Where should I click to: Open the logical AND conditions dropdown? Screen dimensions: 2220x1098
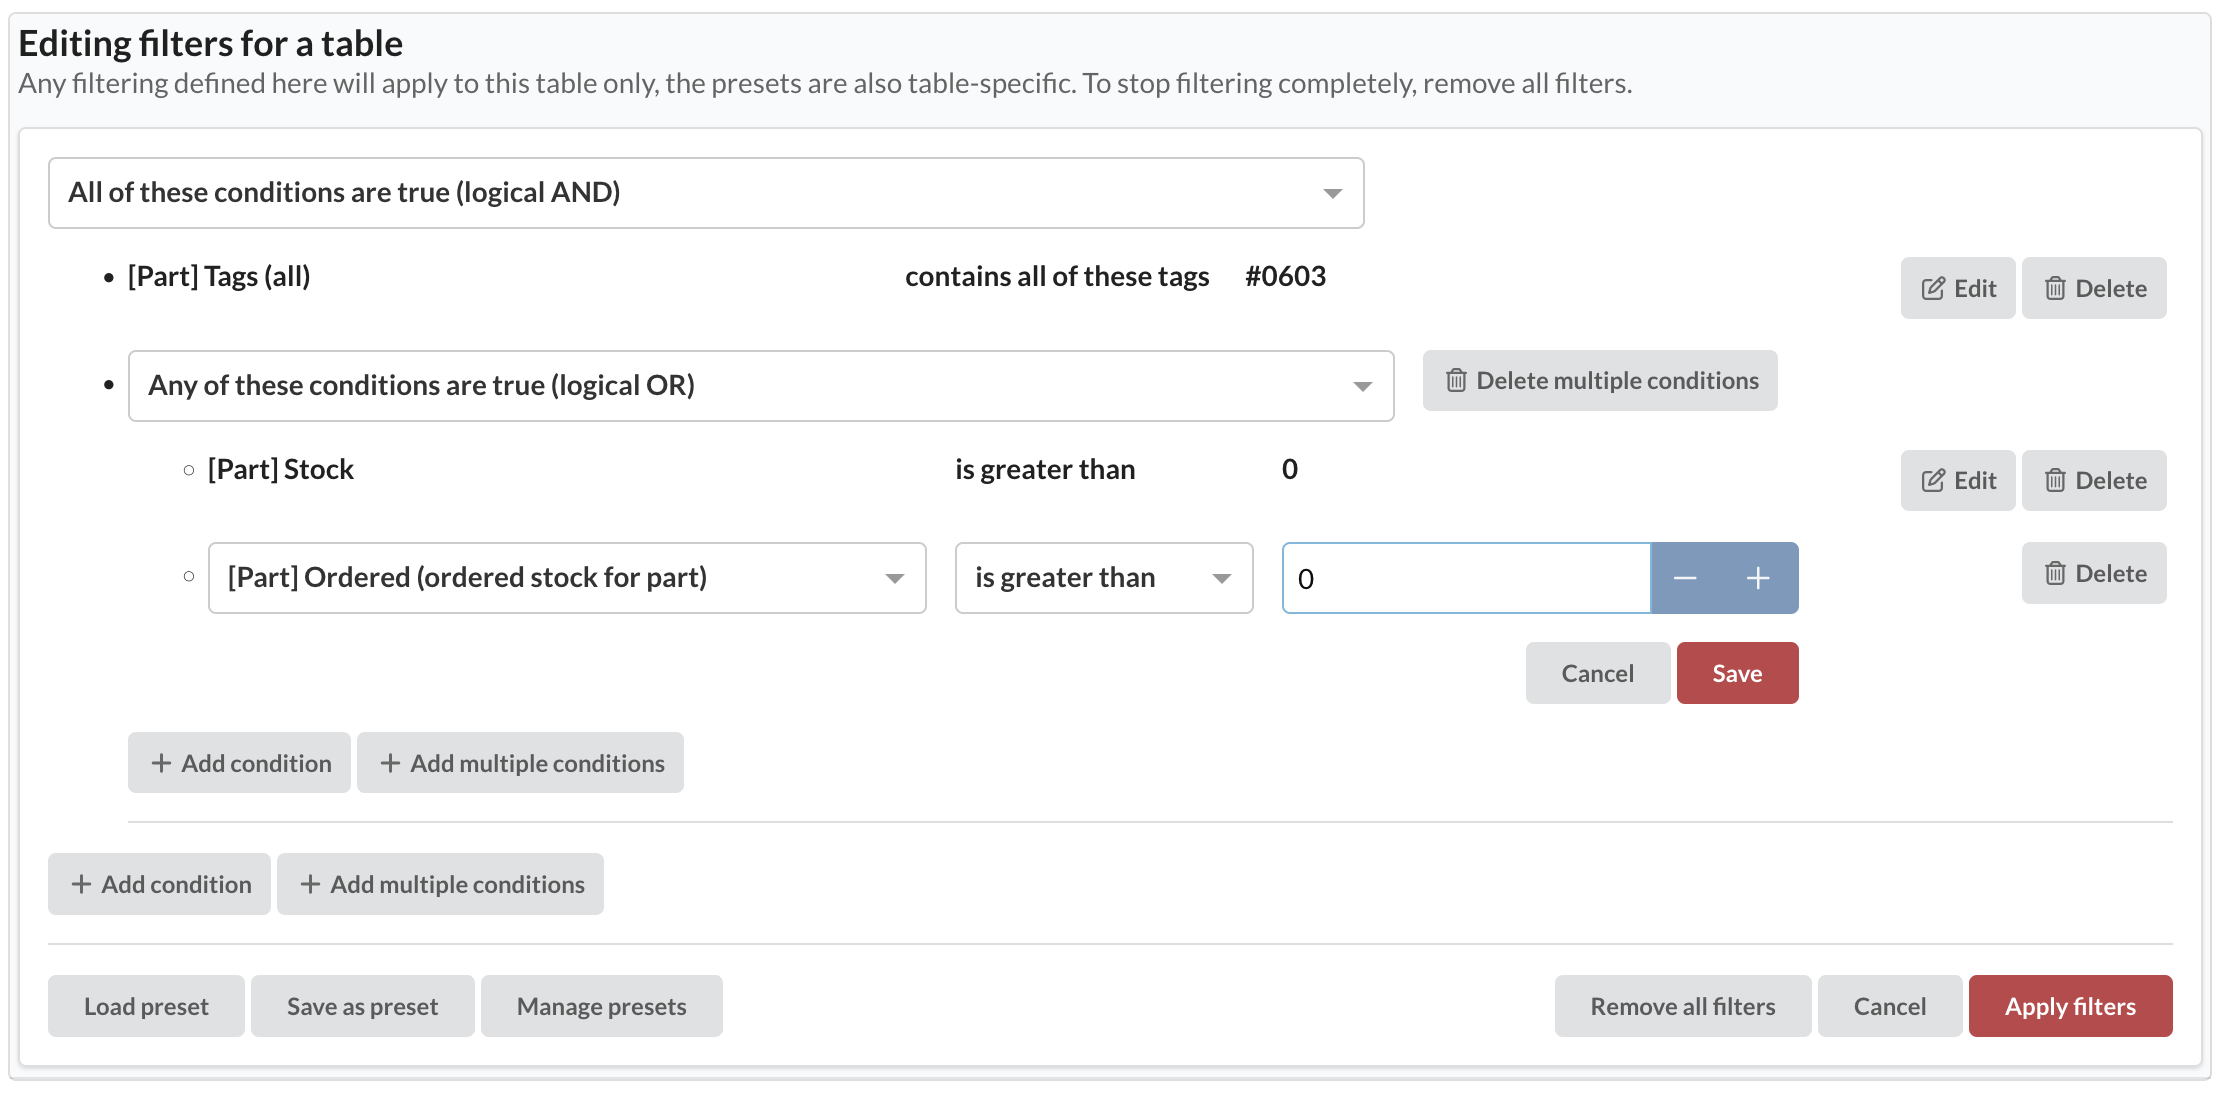tap(706, 193)
